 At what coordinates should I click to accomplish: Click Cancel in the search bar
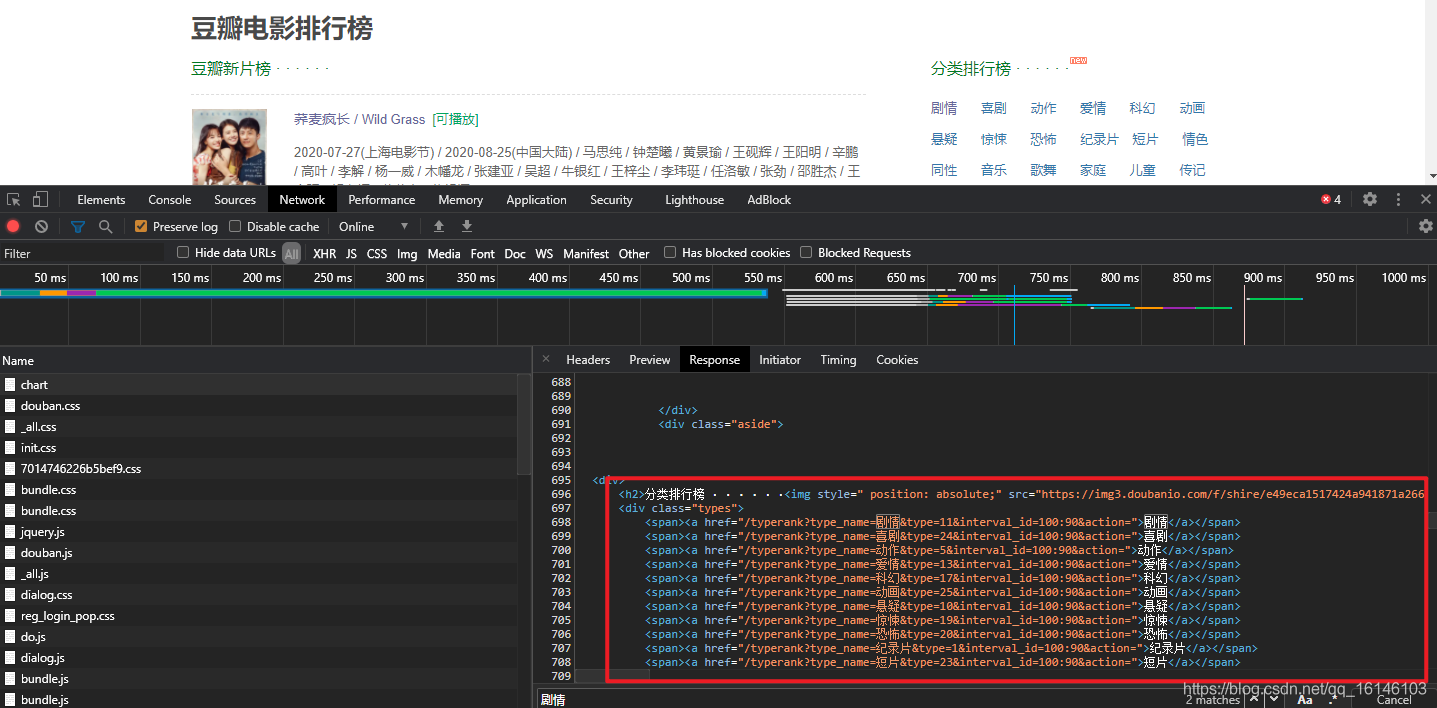click(x=1394, y=700)
